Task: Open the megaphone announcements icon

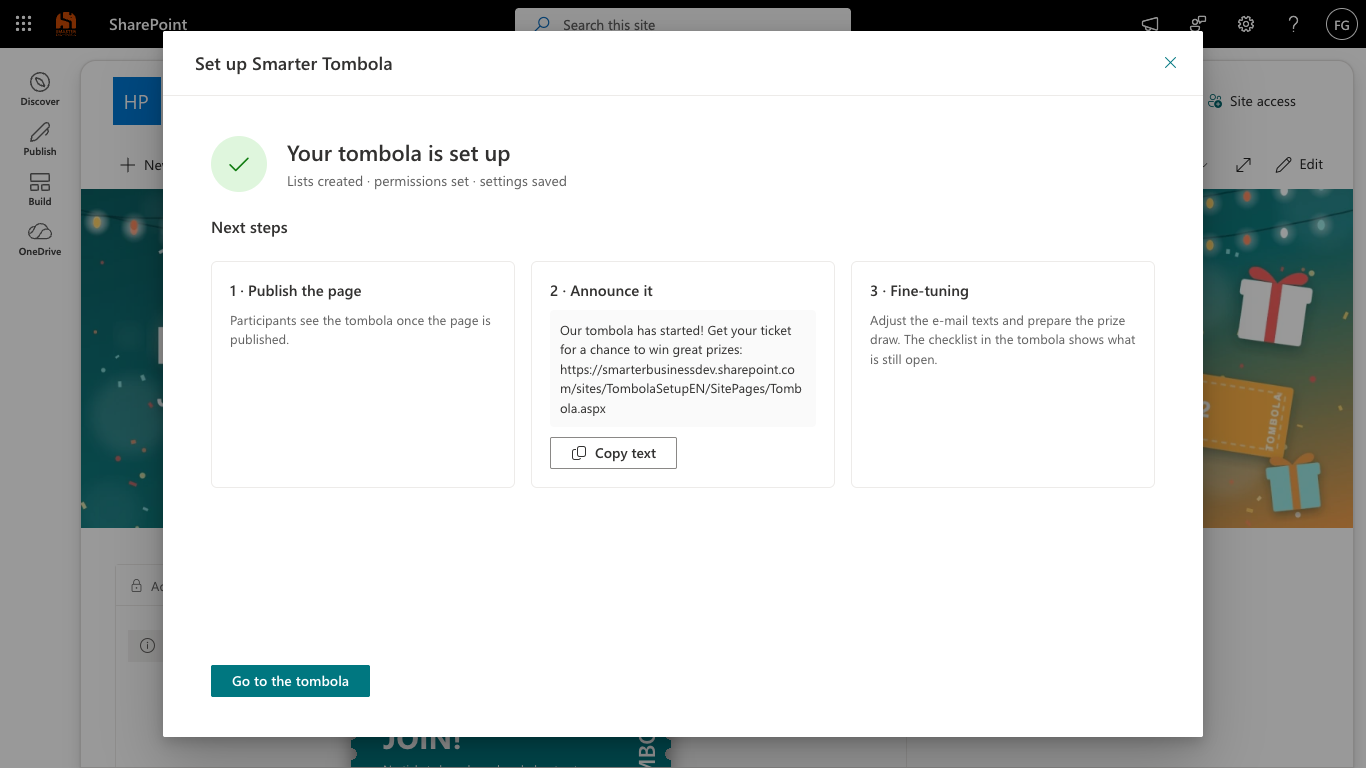Action: 1150,24
